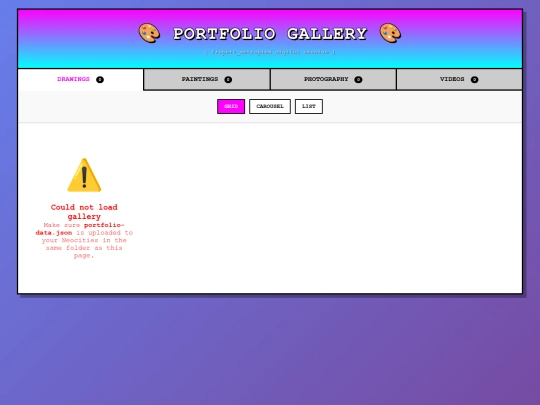Click the subtitle under the gallery title

point(270,52)
